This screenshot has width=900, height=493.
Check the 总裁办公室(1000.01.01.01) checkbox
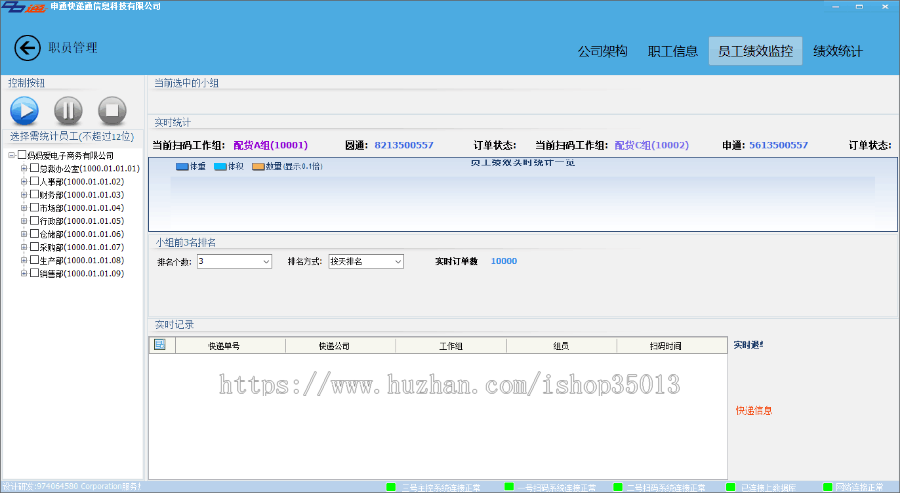pyautogui.click(x=34, y=168)
